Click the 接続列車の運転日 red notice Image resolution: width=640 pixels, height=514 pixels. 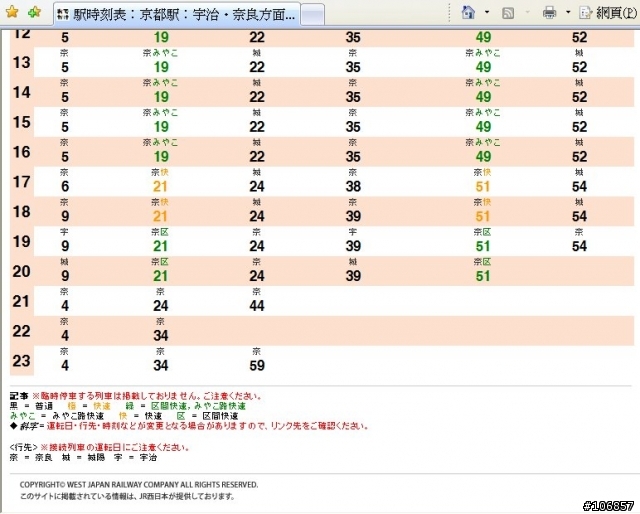(x=115, y=447)
